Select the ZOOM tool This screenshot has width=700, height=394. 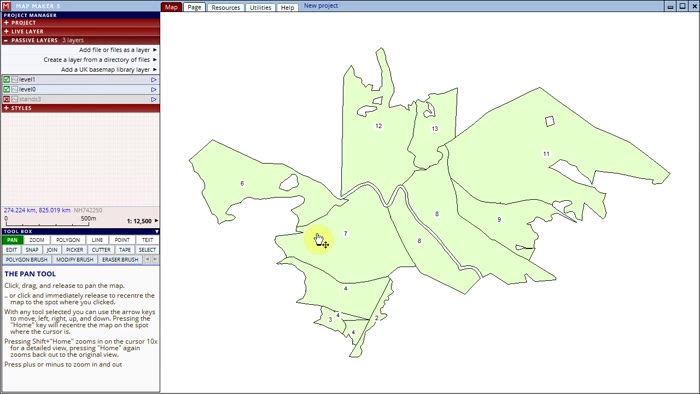pos(37,240)
